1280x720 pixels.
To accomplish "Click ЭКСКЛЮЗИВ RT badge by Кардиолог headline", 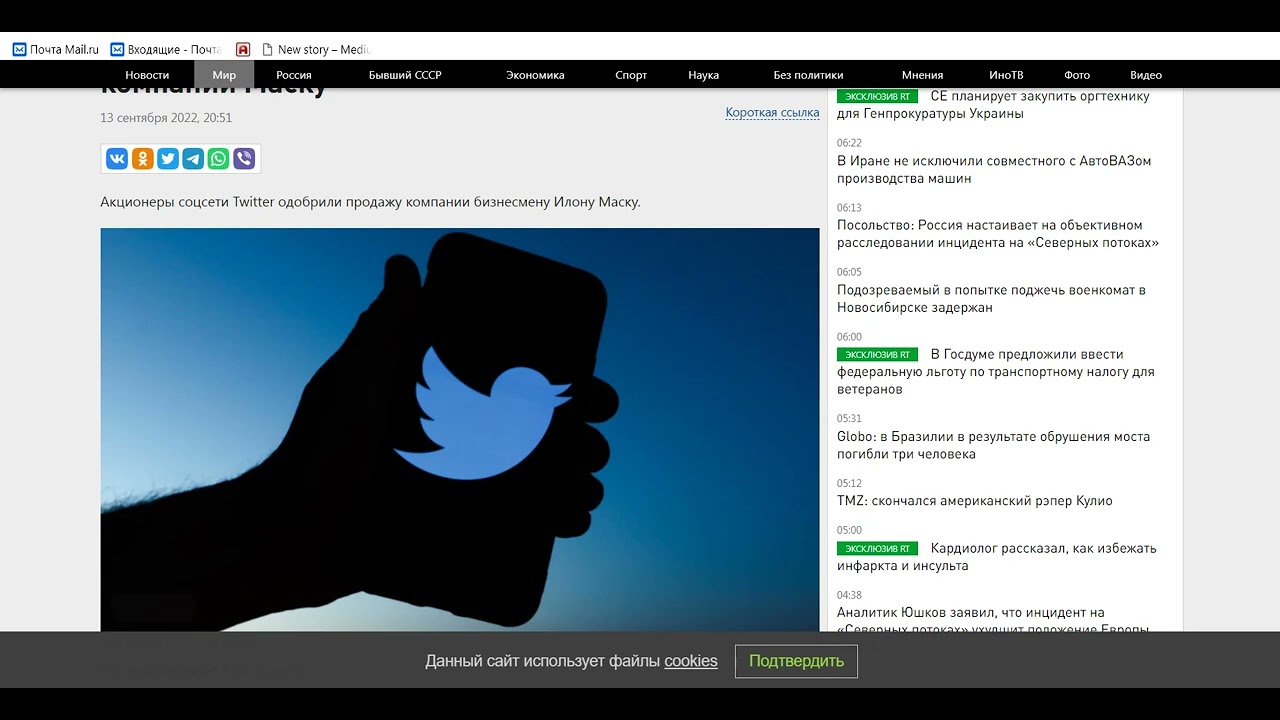I will (877, 549).
